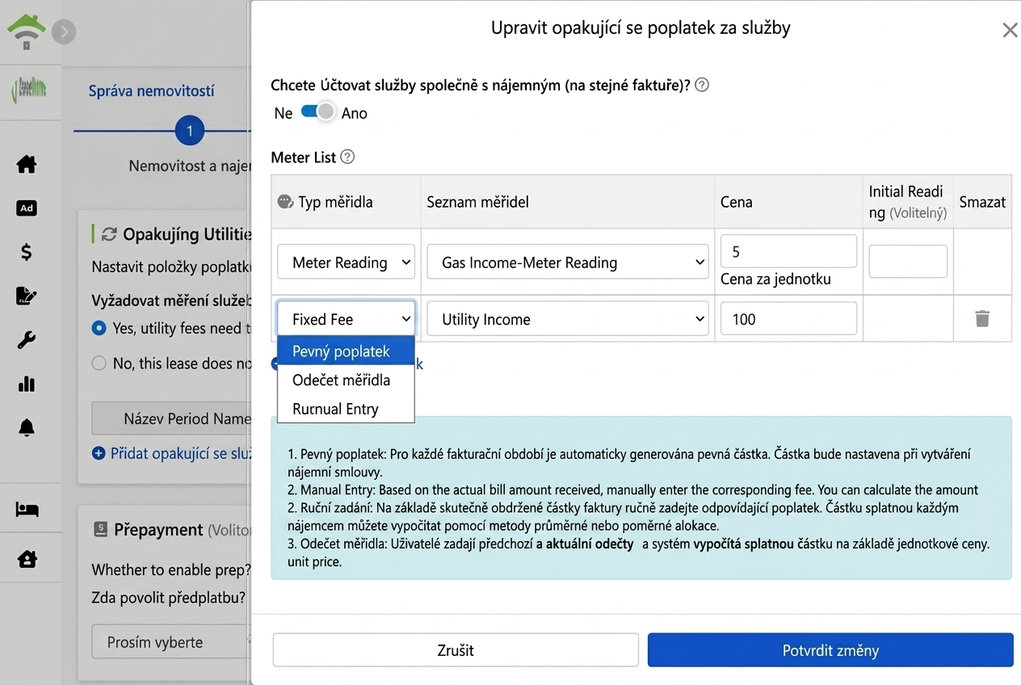
Task: Open the bar chart reports icon
Action: point(27,383)
